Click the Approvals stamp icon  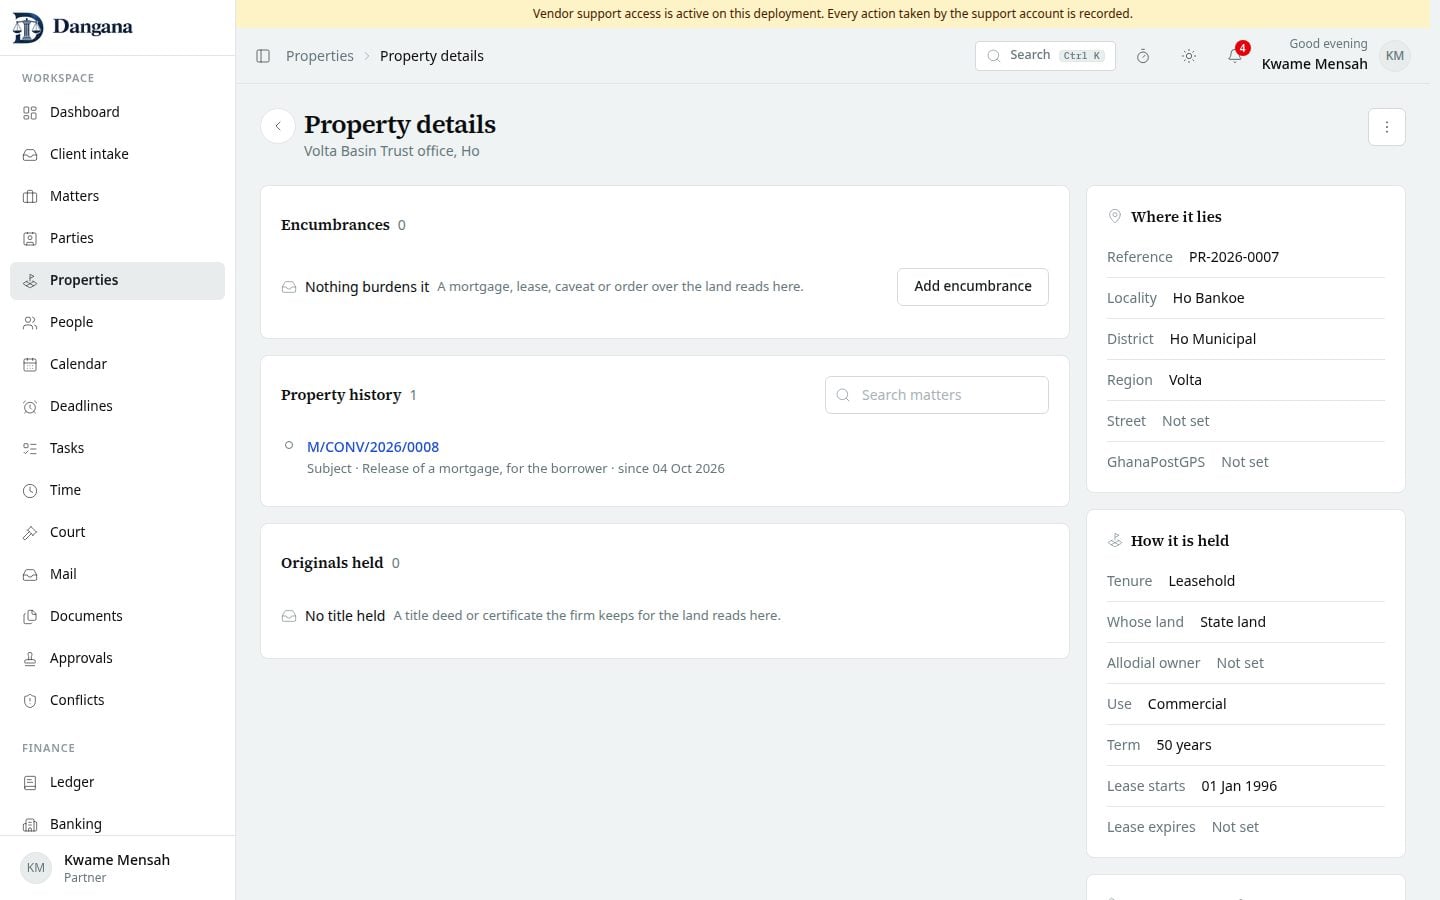tap(30, 658)
